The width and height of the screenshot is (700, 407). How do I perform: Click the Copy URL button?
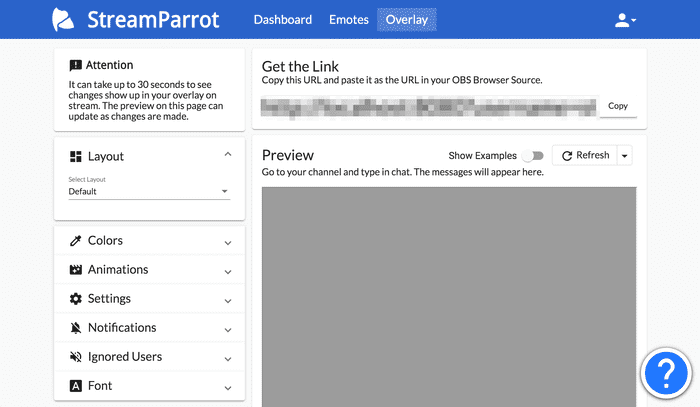pyautogui.click(x=618, y=106)
